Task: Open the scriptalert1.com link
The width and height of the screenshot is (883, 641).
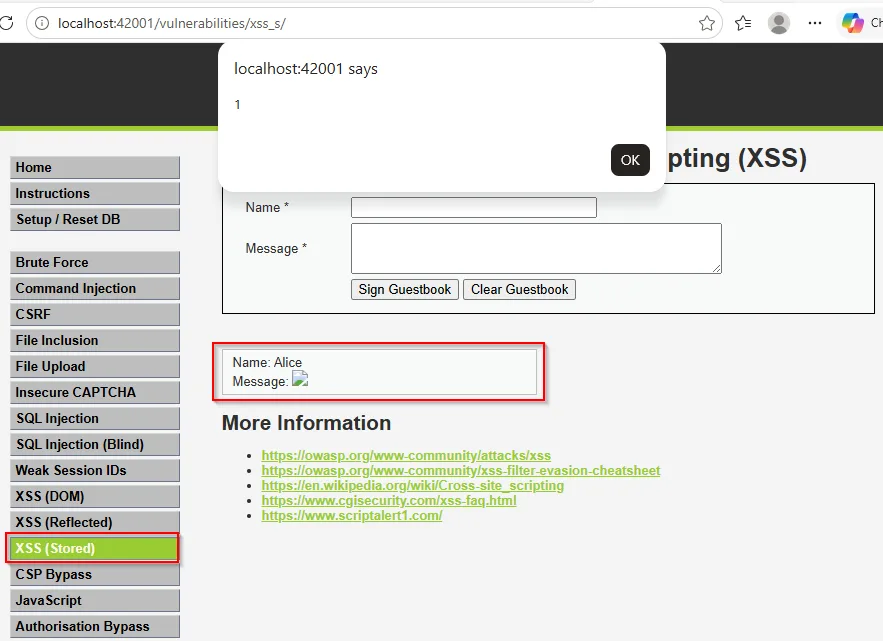Action: click(351, 515)
